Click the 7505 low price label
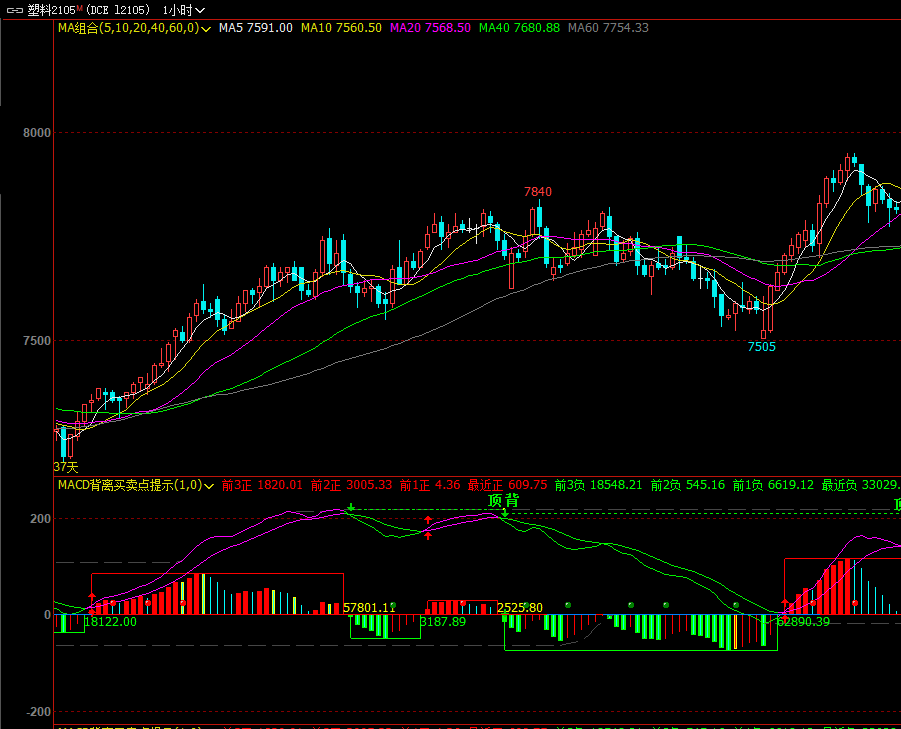The image size is (901, 729). [762, 347]
